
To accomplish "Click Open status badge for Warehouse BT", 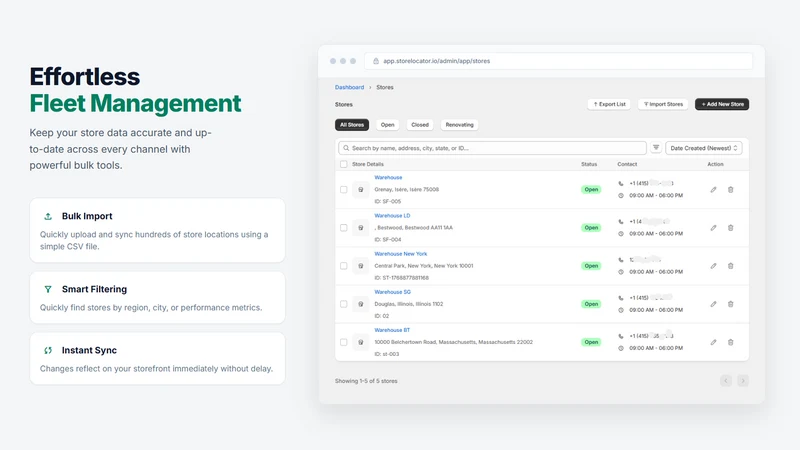I will [591, 342].
